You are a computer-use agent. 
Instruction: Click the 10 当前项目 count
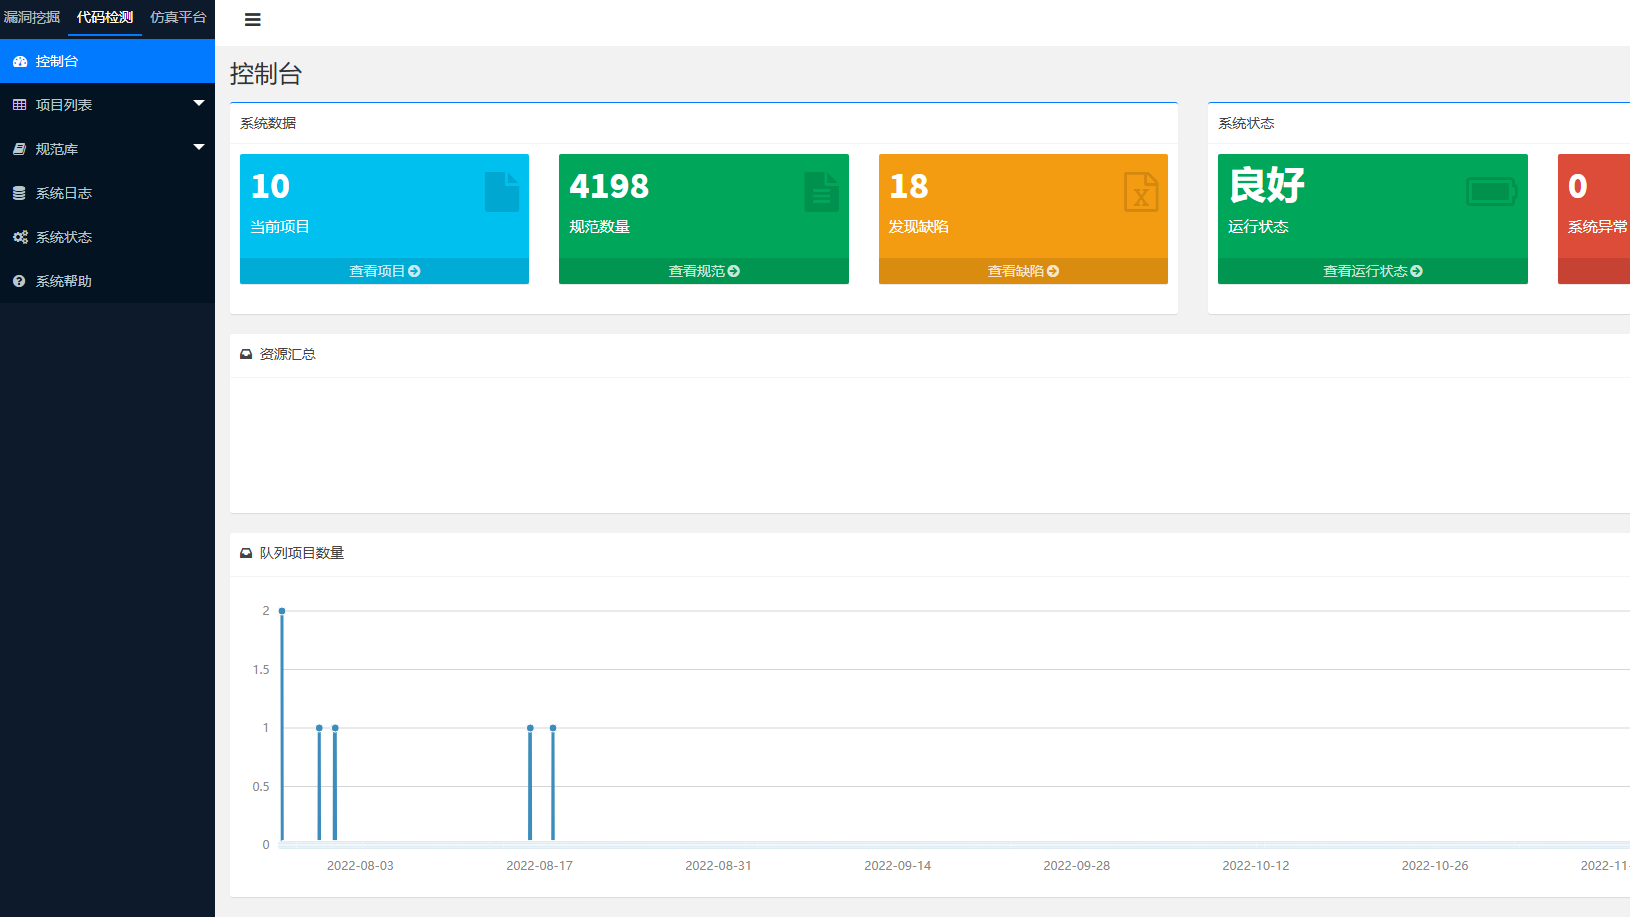coord(270,186)
